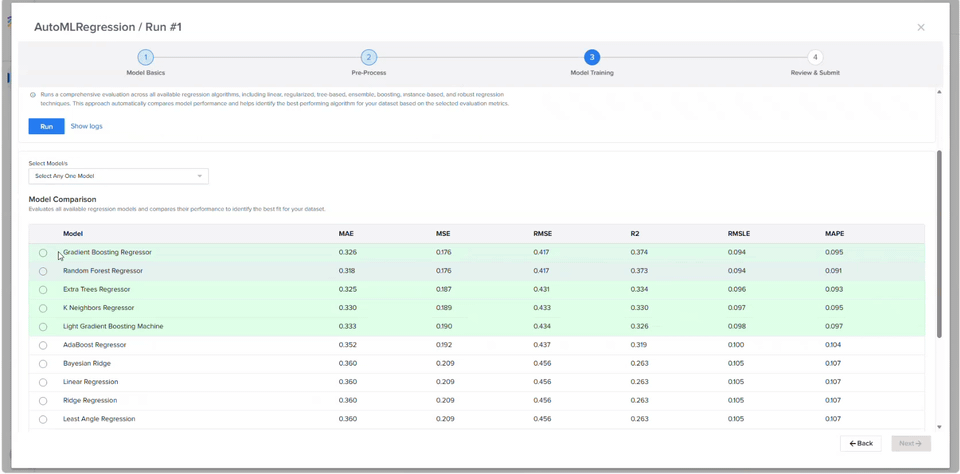Jump to step 4 Review & Submit

coord(815,58)
